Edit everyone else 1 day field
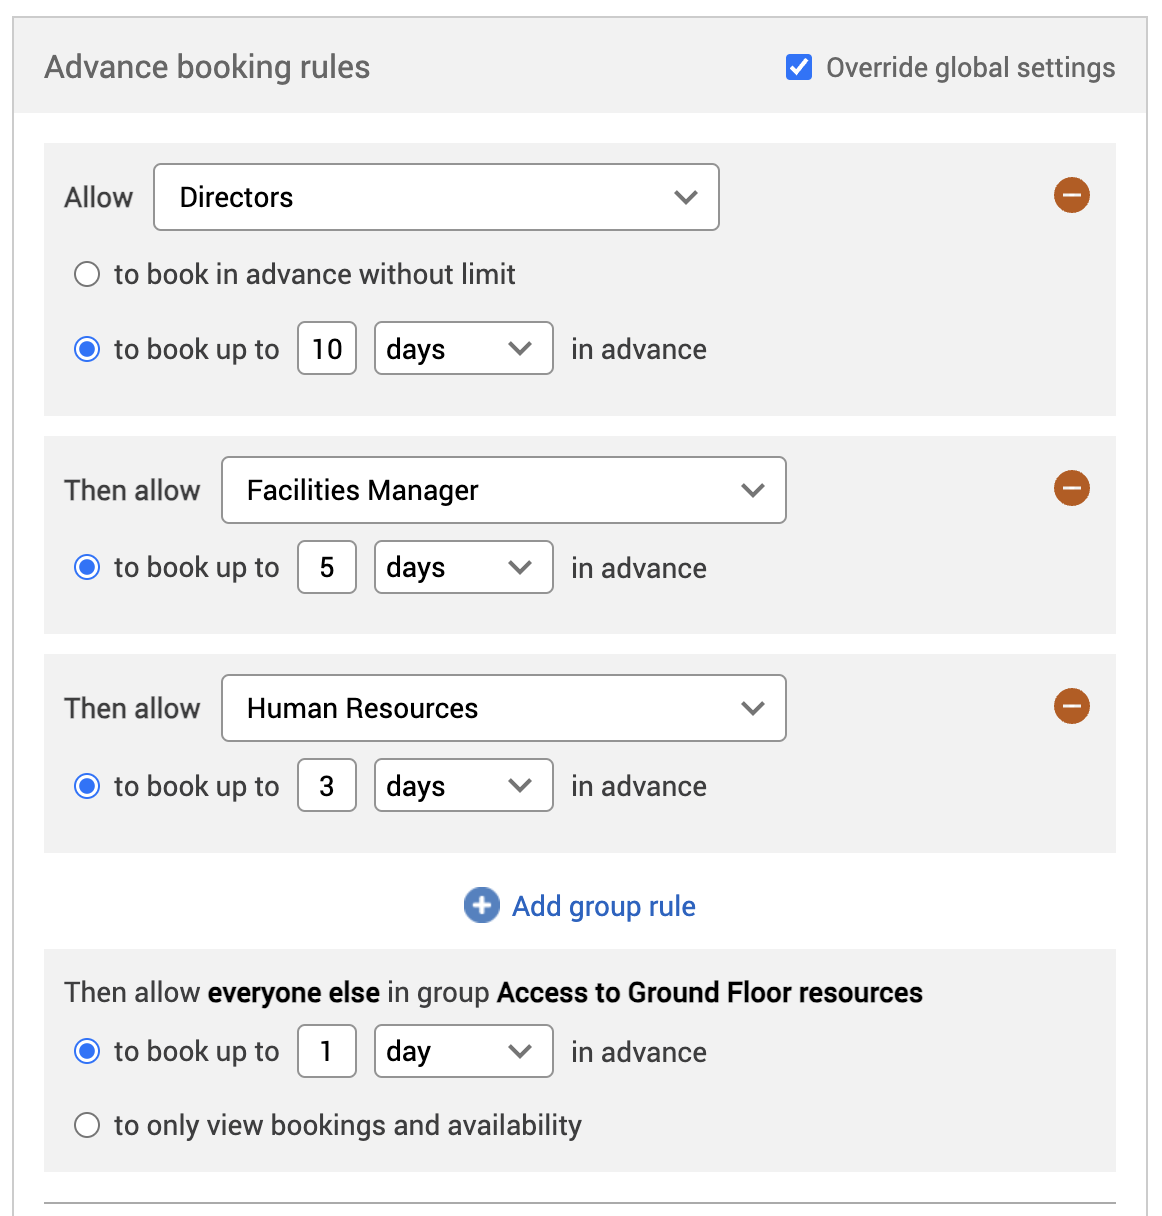This screenshot has height=1216, width=1162. click(327, 1051)
